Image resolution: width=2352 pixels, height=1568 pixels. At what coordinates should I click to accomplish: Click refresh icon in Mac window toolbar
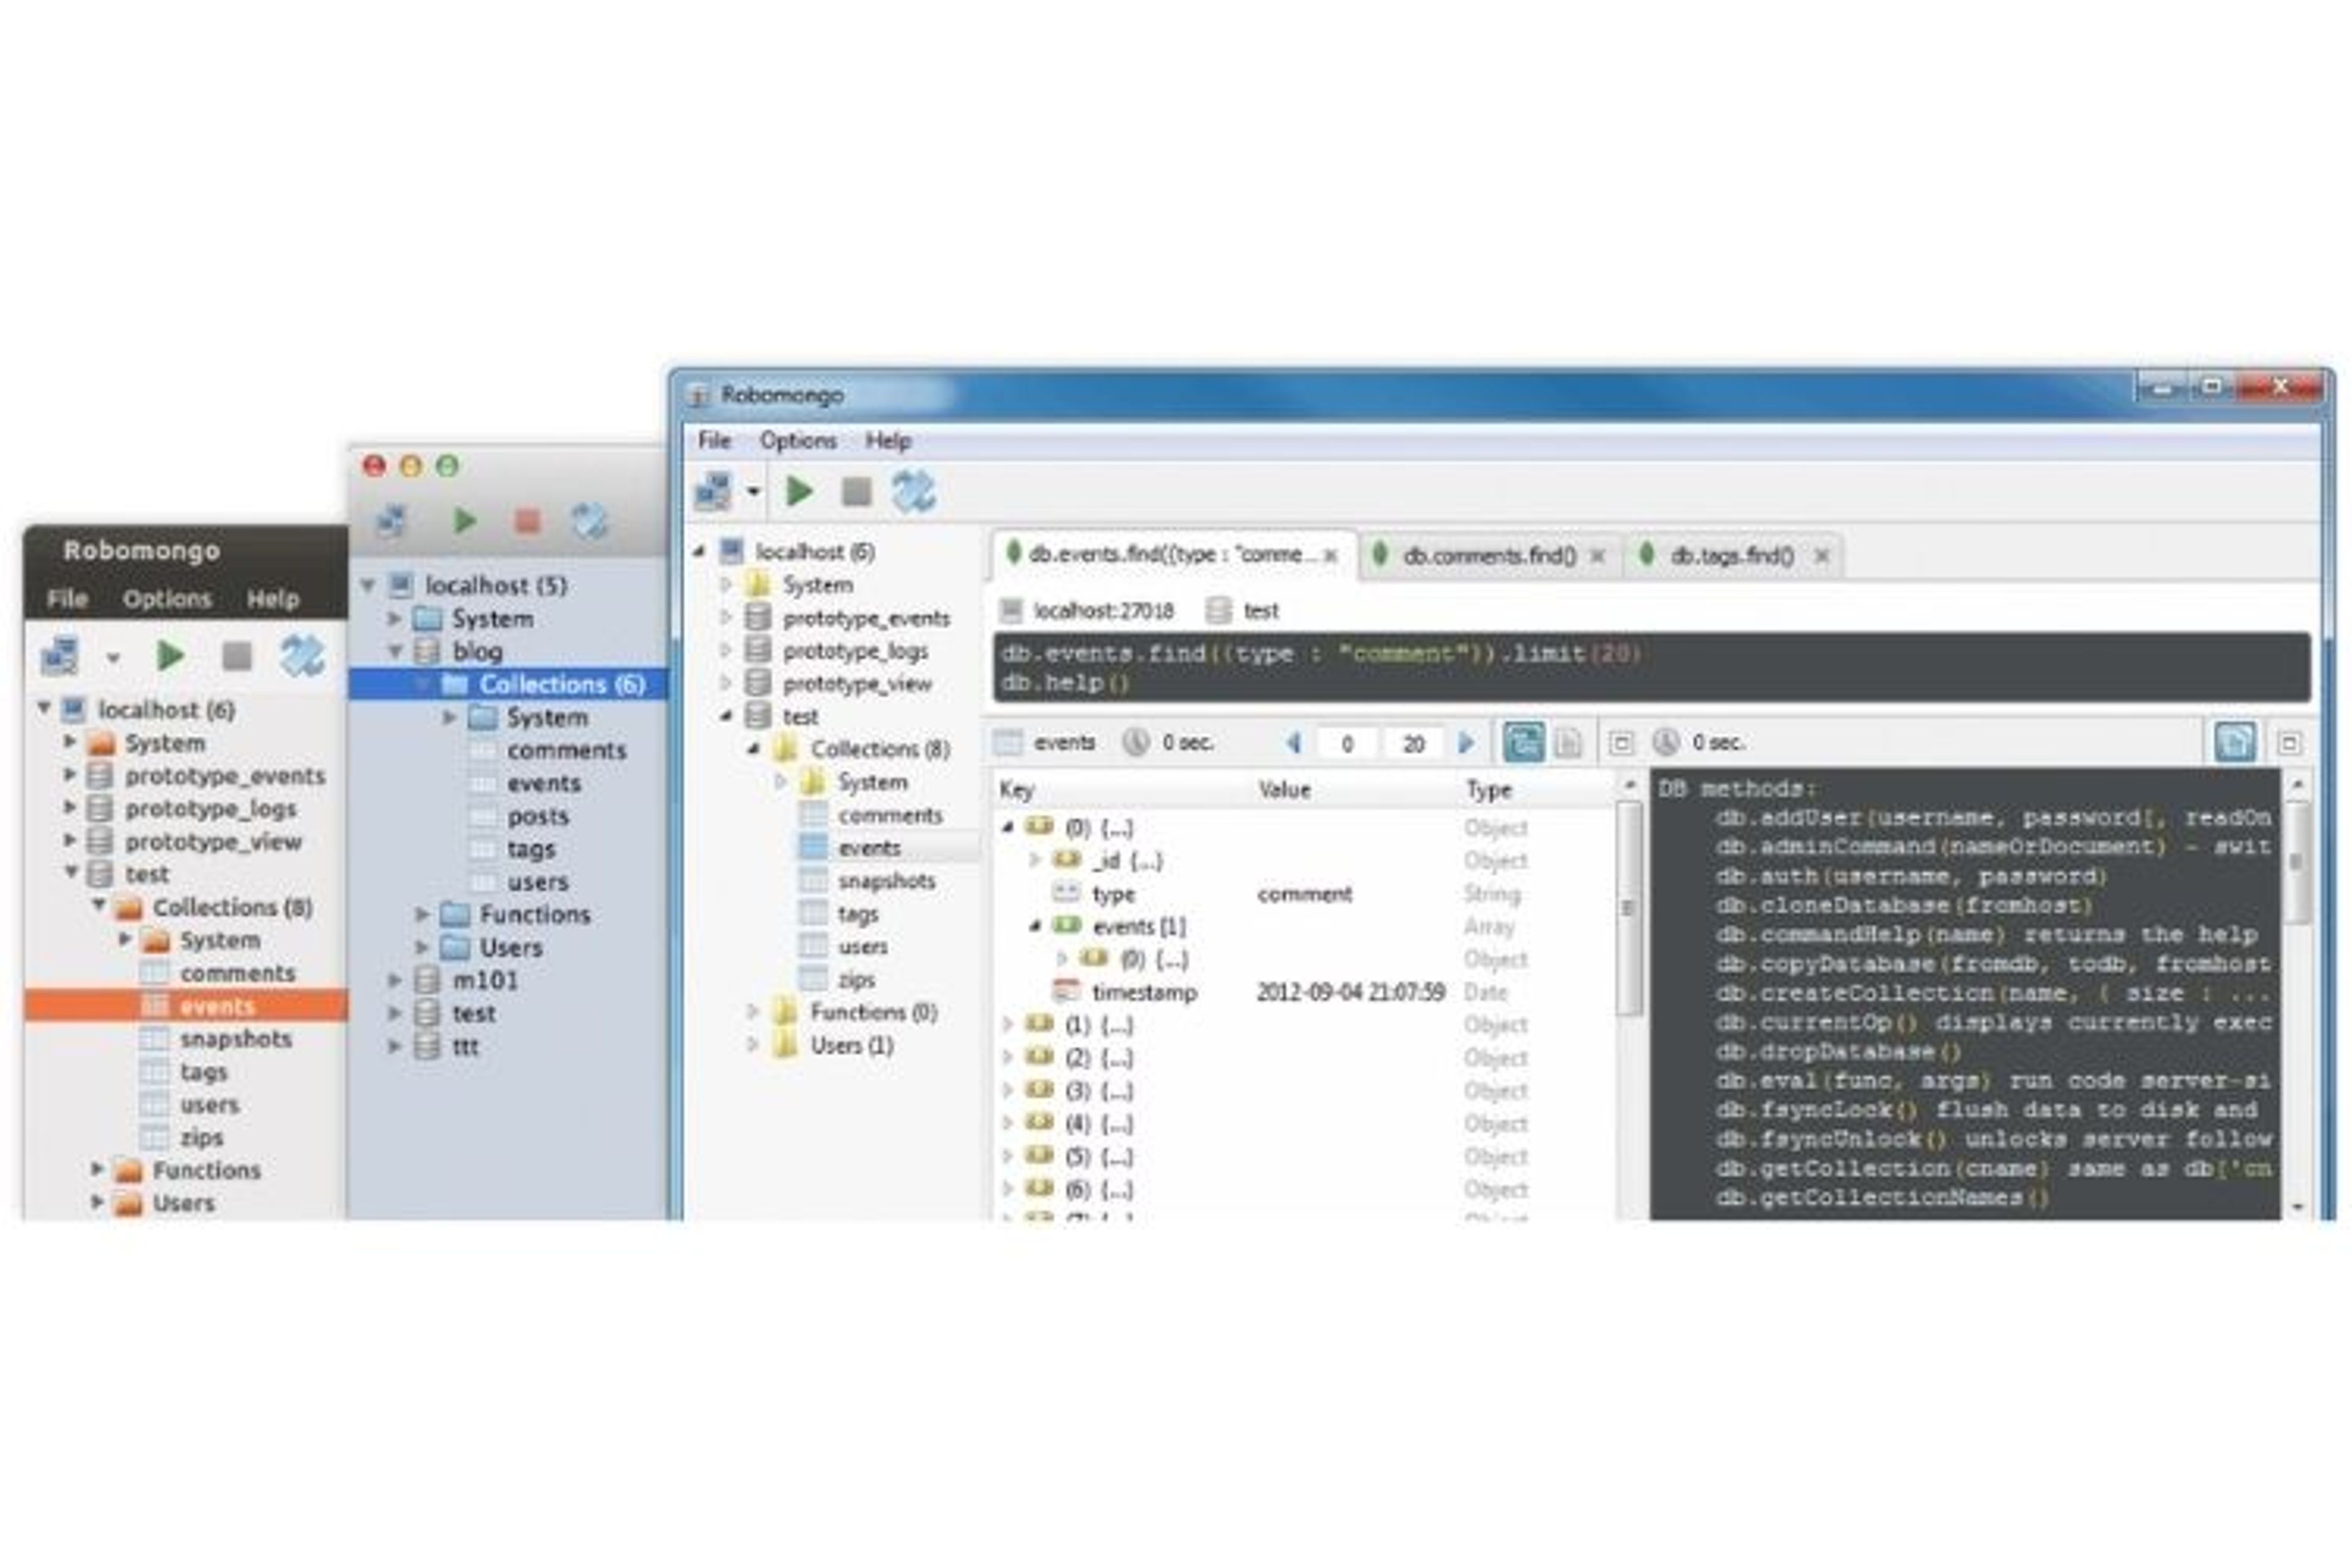590,521
